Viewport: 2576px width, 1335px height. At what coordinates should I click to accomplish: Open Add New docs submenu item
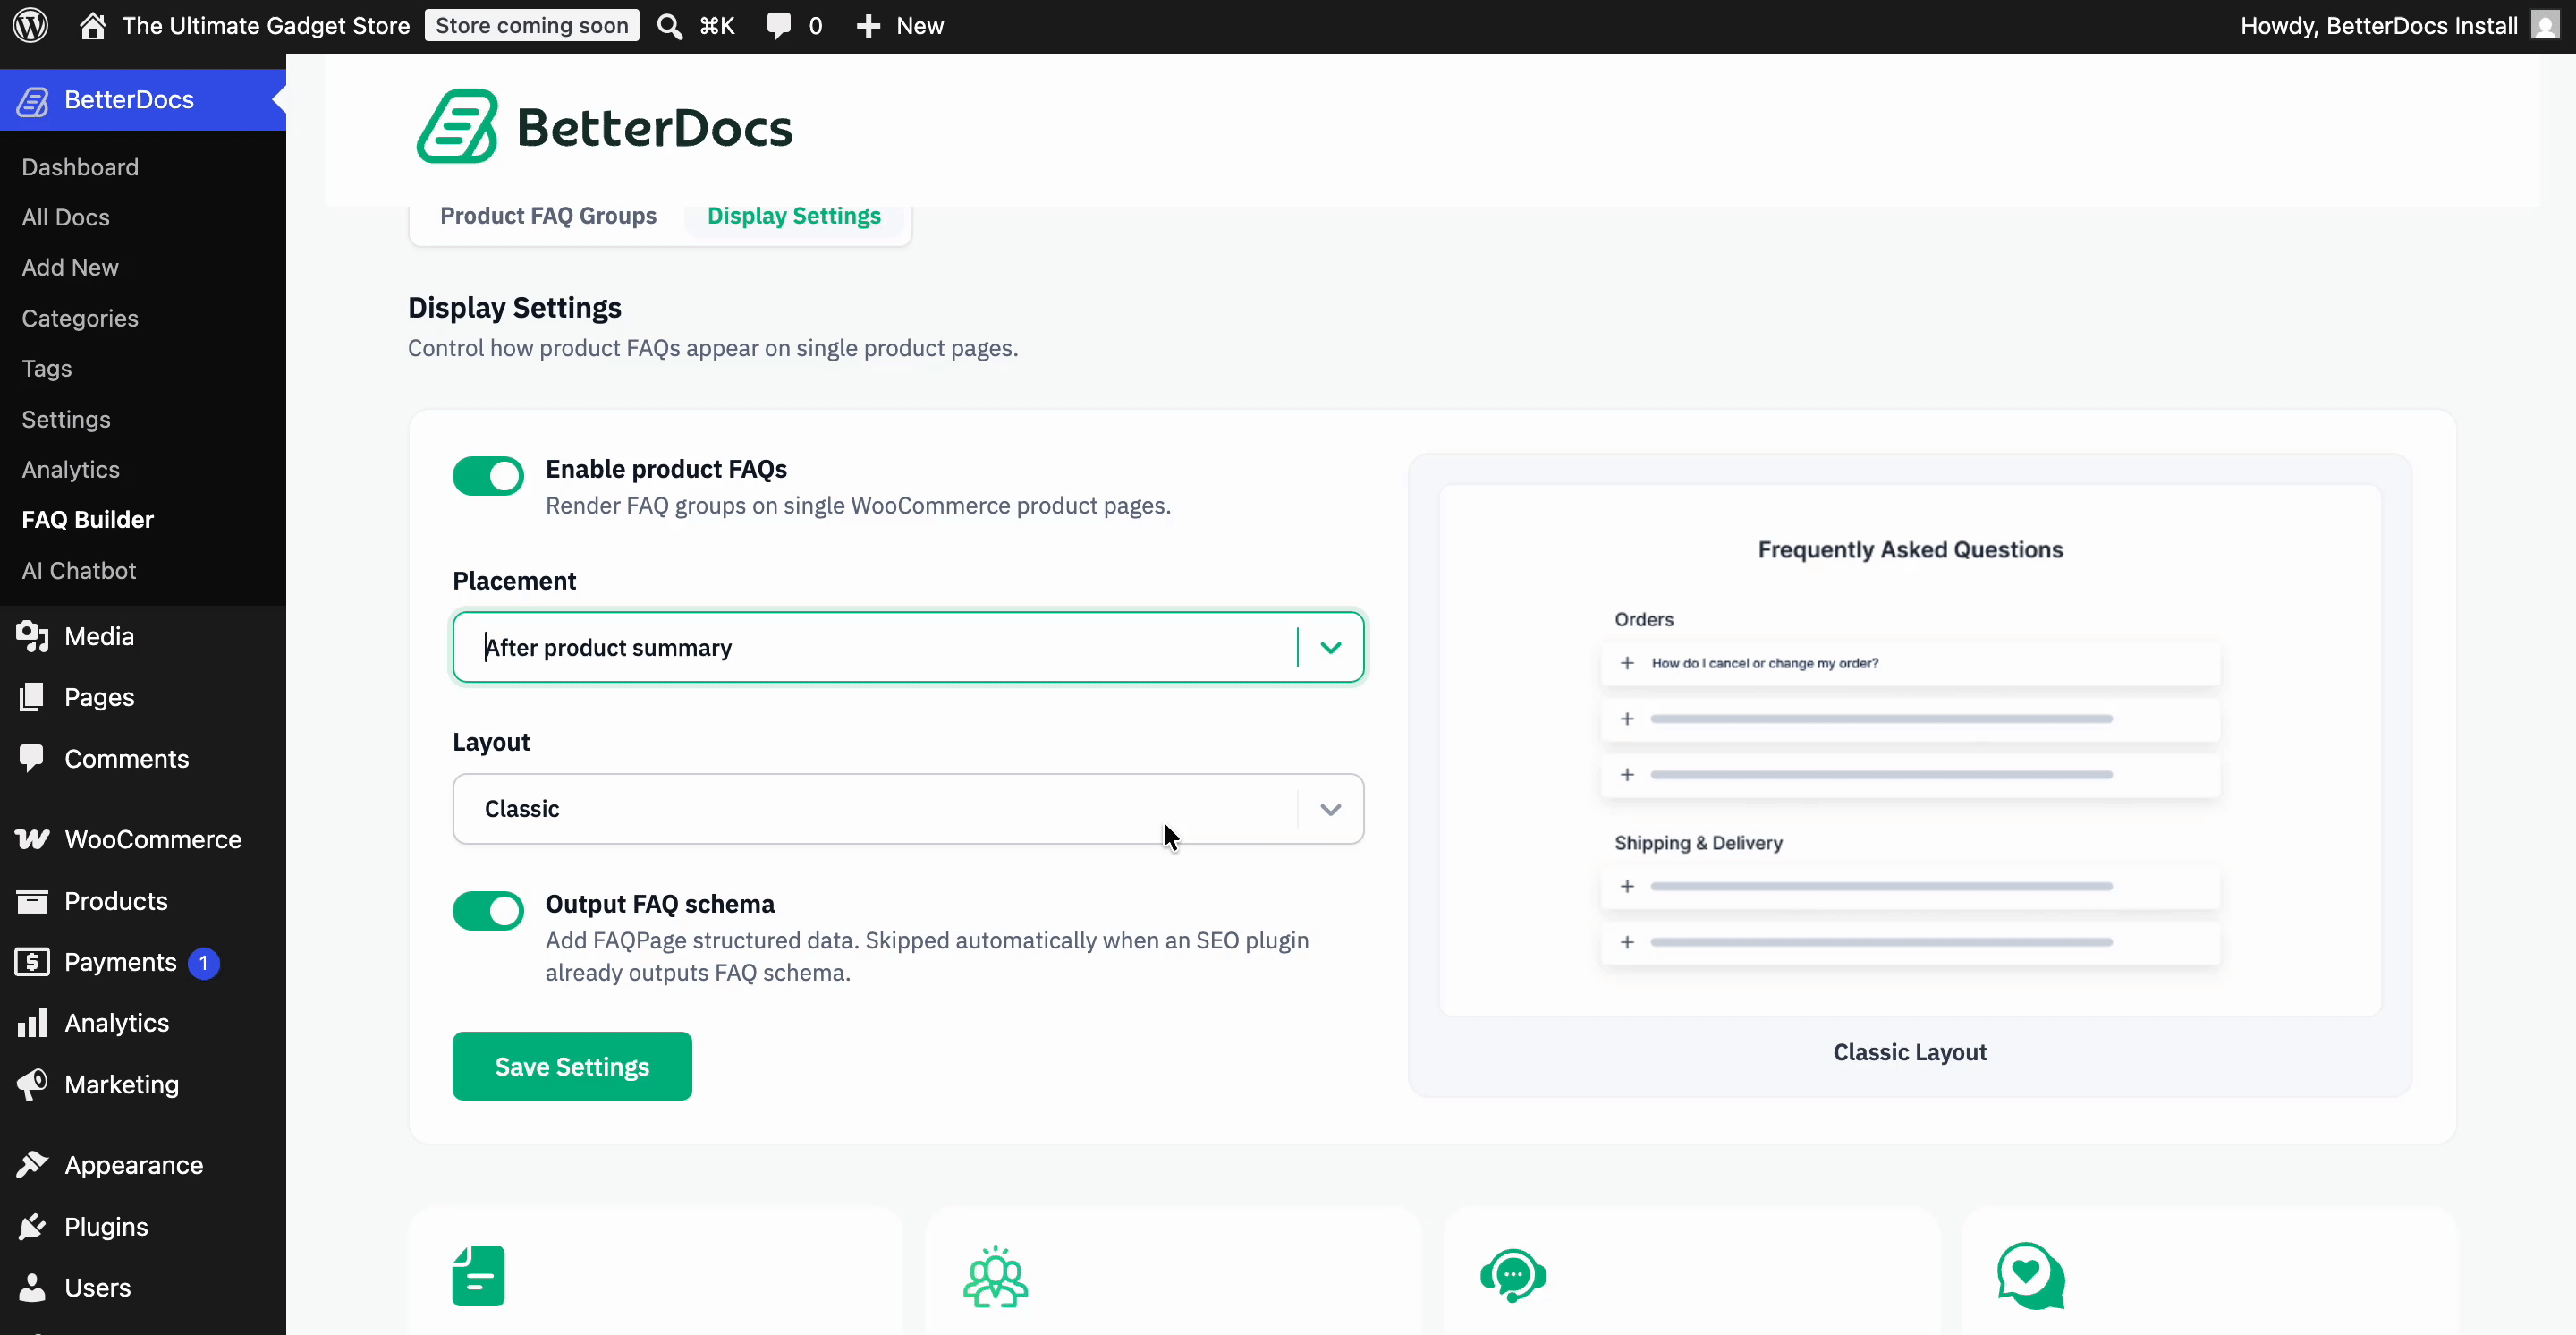70,267
